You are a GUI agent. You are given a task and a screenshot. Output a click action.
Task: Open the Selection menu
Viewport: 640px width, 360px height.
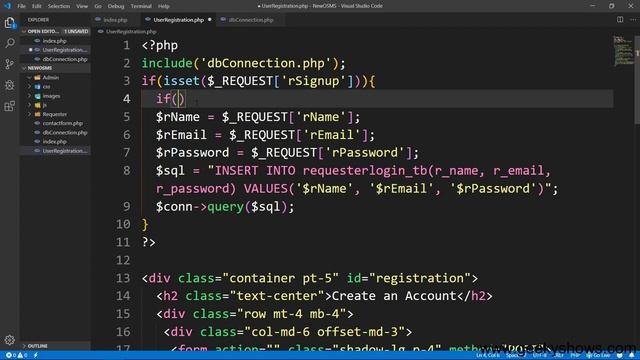pyautogui.click(x=59, y=6)
